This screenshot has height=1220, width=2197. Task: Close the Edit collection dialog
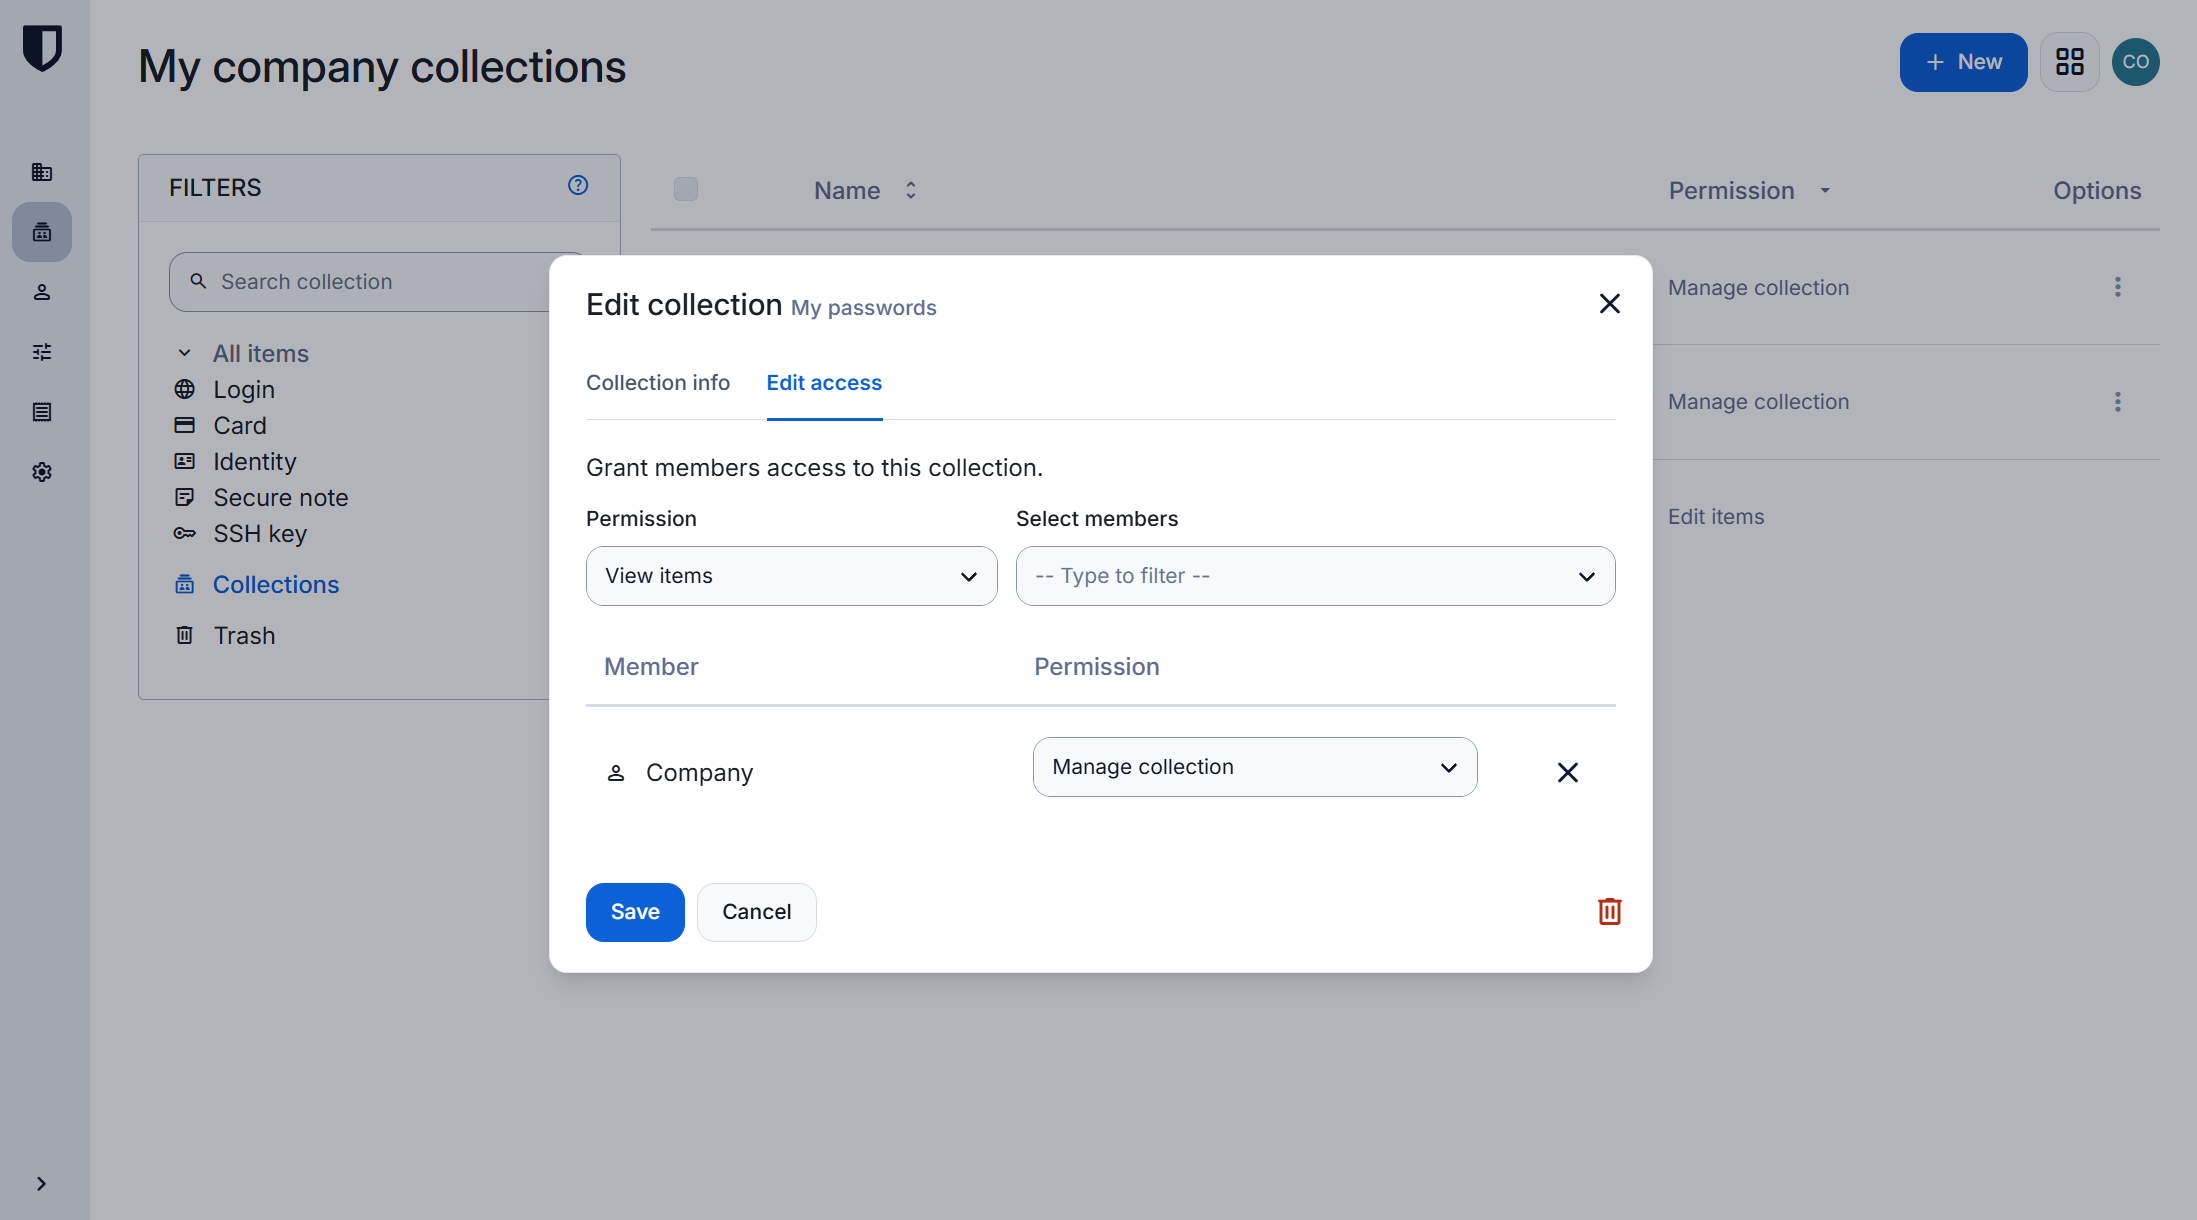click(1610, 304)
